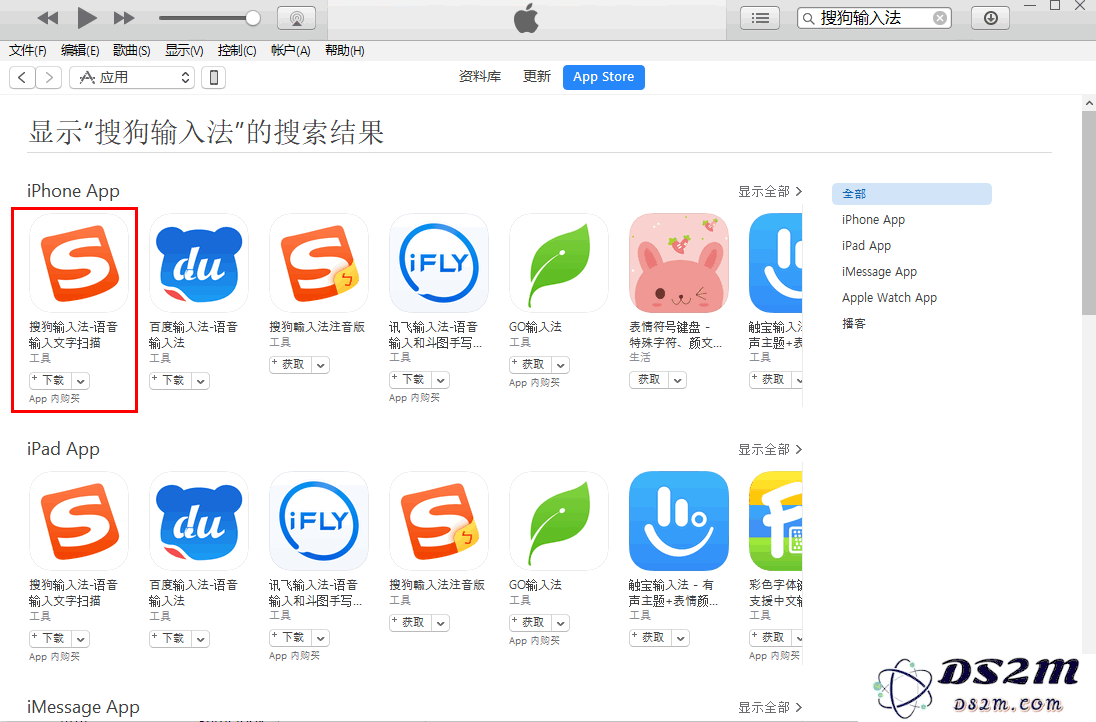Image resolution: width=1096 pixels, height=722 pixels.
Task: Open 触宝输入法 smiley icon in iPad row
Action: tap(679, 521)
